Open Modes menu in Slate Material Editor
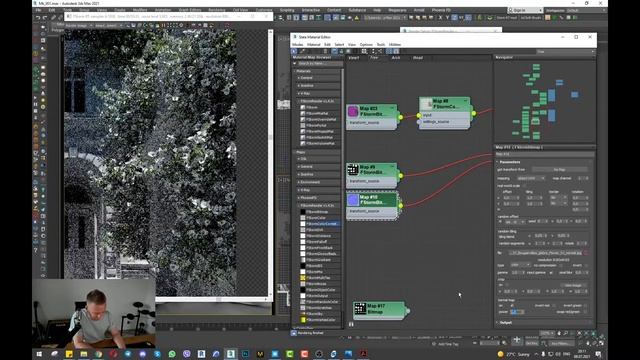Viewport: 640px width, 360px height. pos(298,44)
